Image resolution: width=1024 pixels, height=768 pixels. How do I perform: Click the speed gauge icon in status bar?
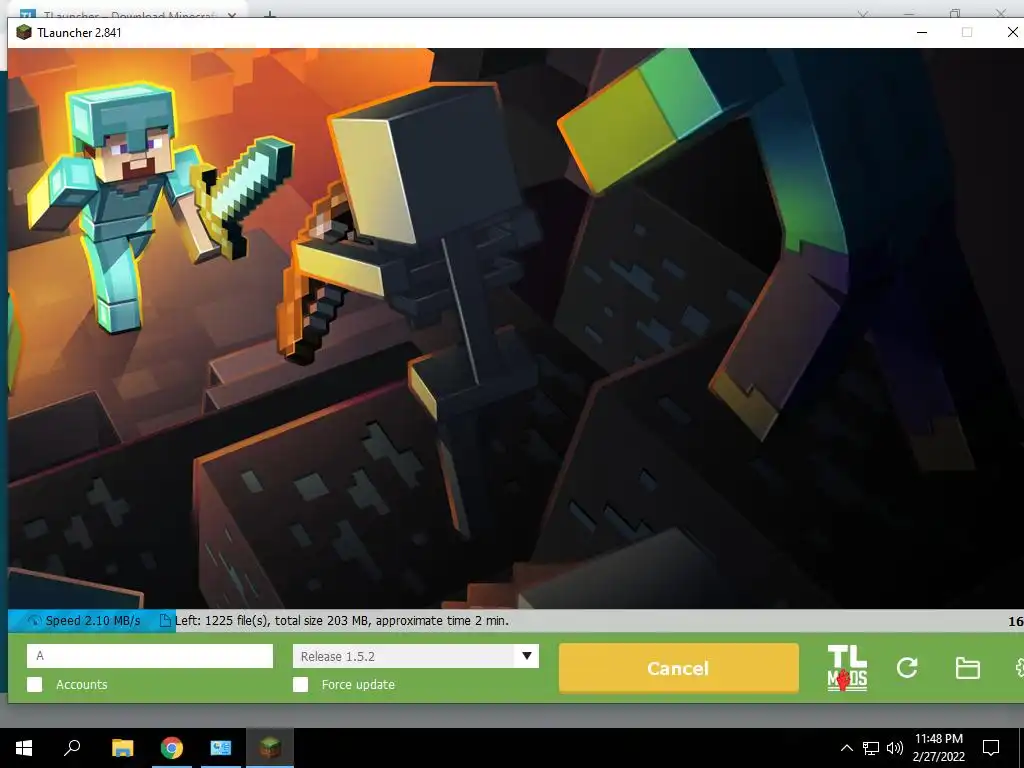(34, 620)
